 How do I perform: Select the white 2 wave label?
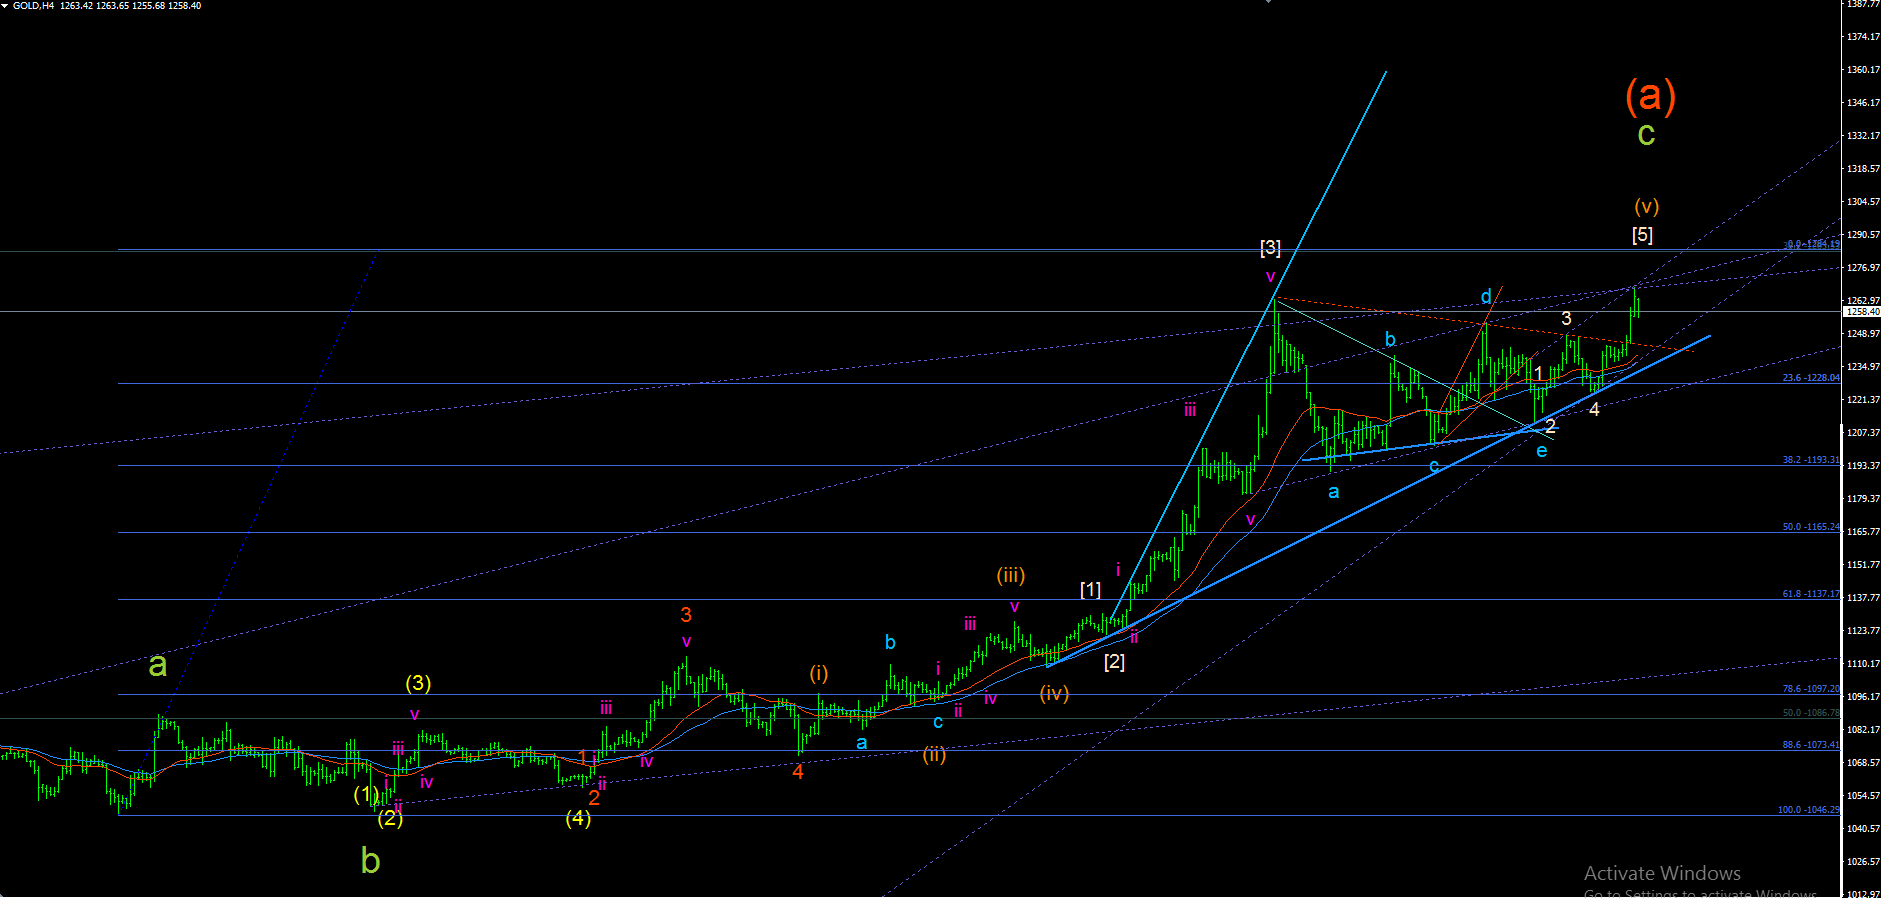[1550, 426]
